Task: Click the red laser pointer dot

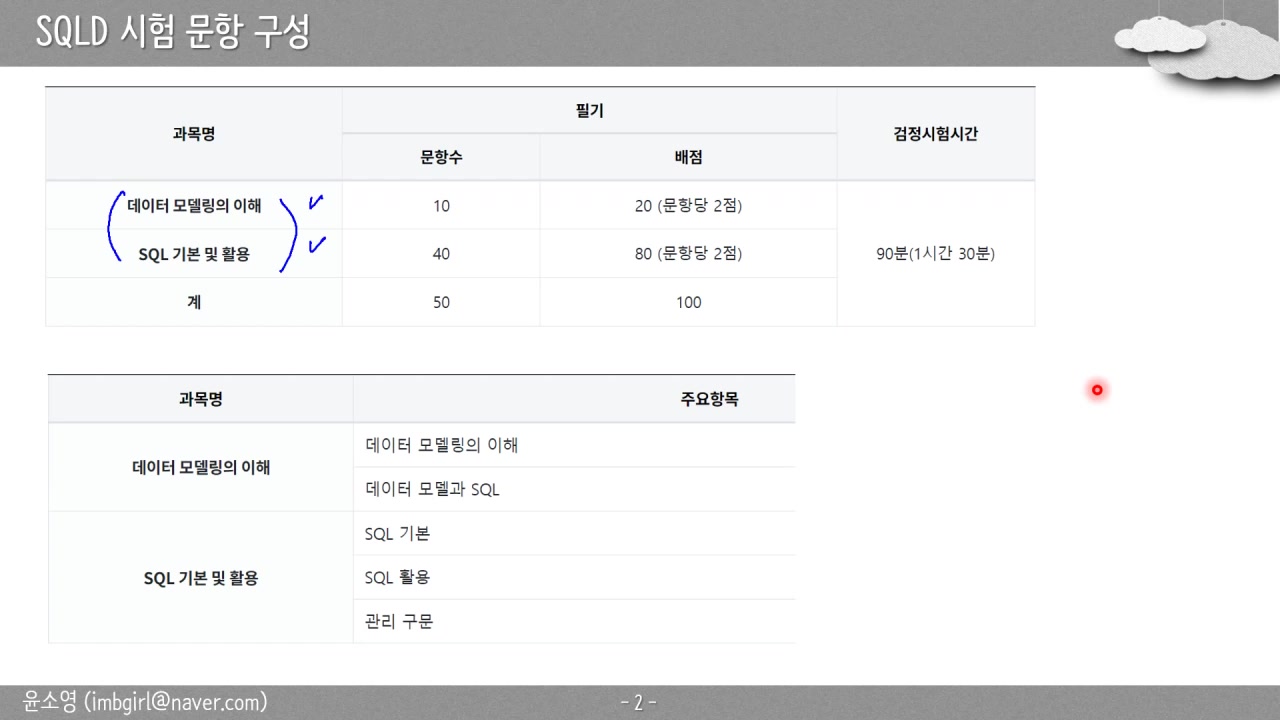Action: [x=1096, y=390]
